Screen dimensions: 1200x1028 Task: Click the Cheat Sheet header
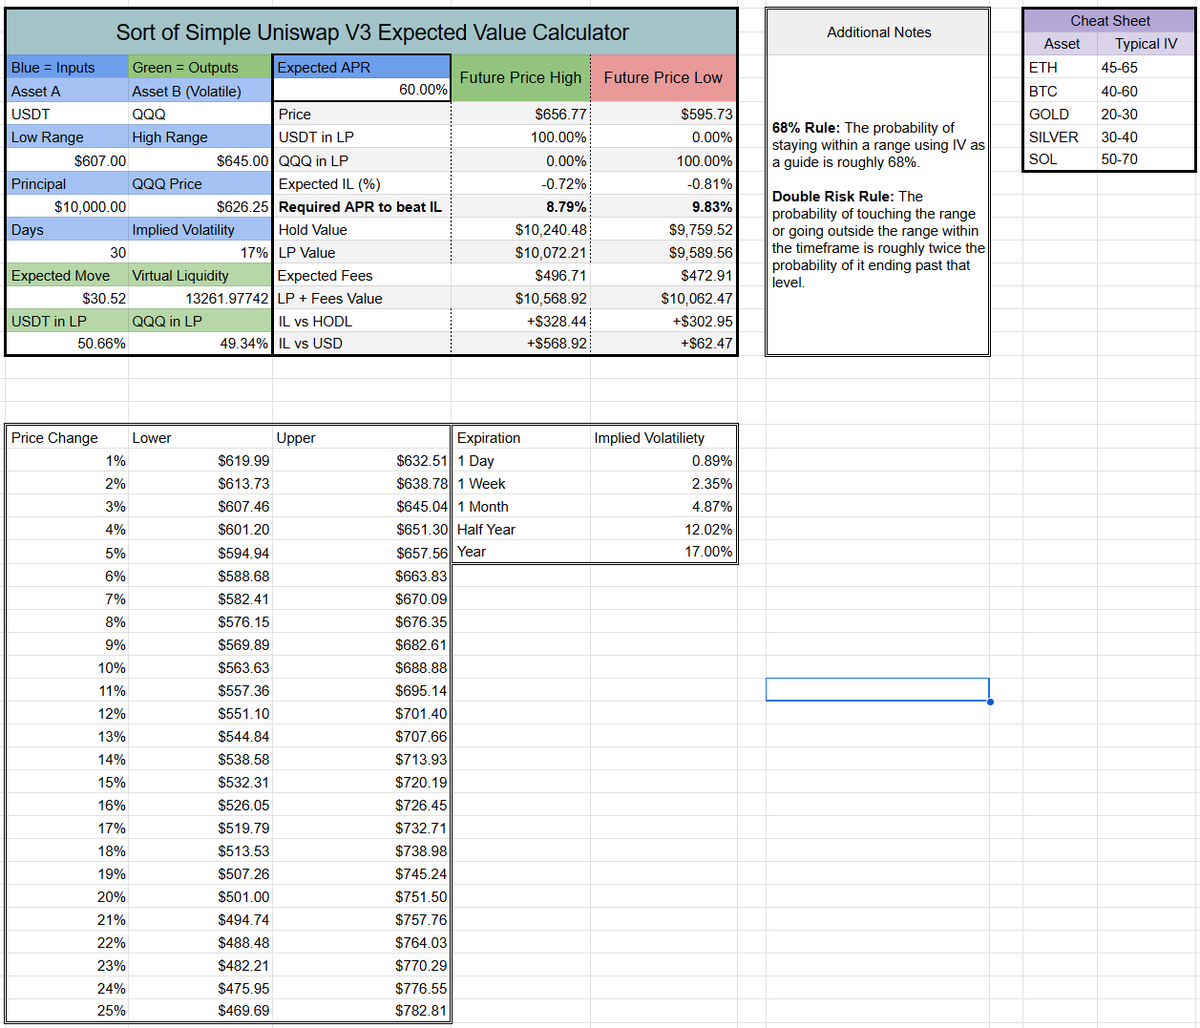coord(1109,20)
